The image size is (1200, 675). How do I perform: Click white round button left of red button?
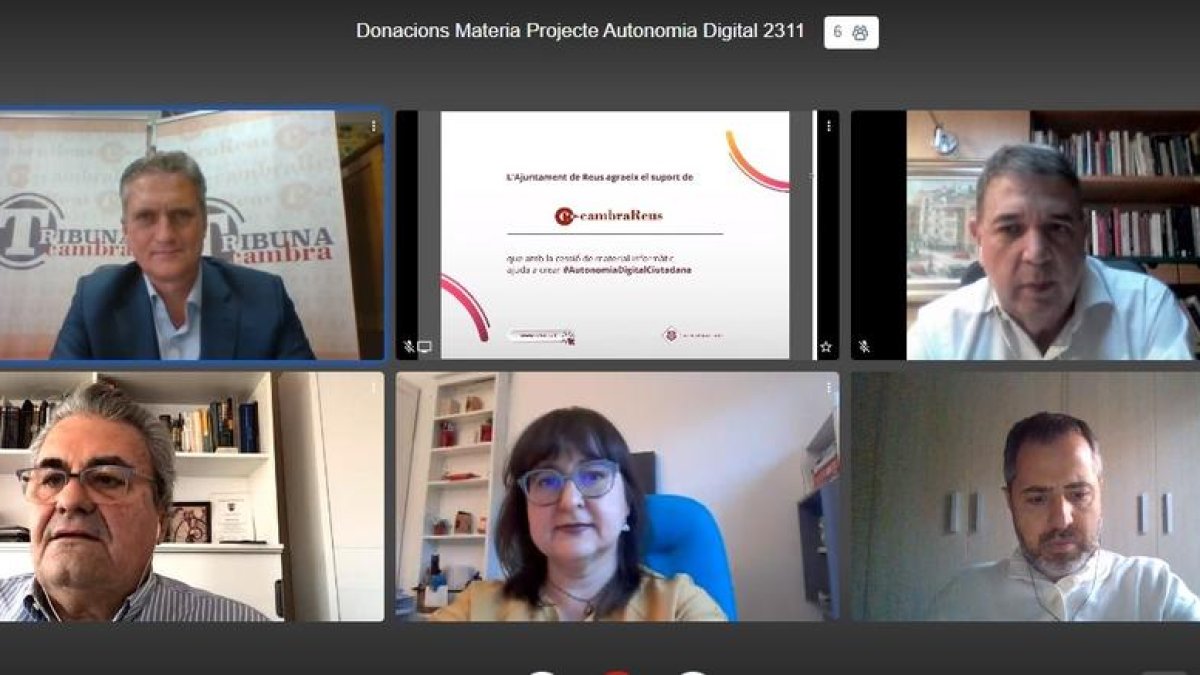[x=541, y=672]
